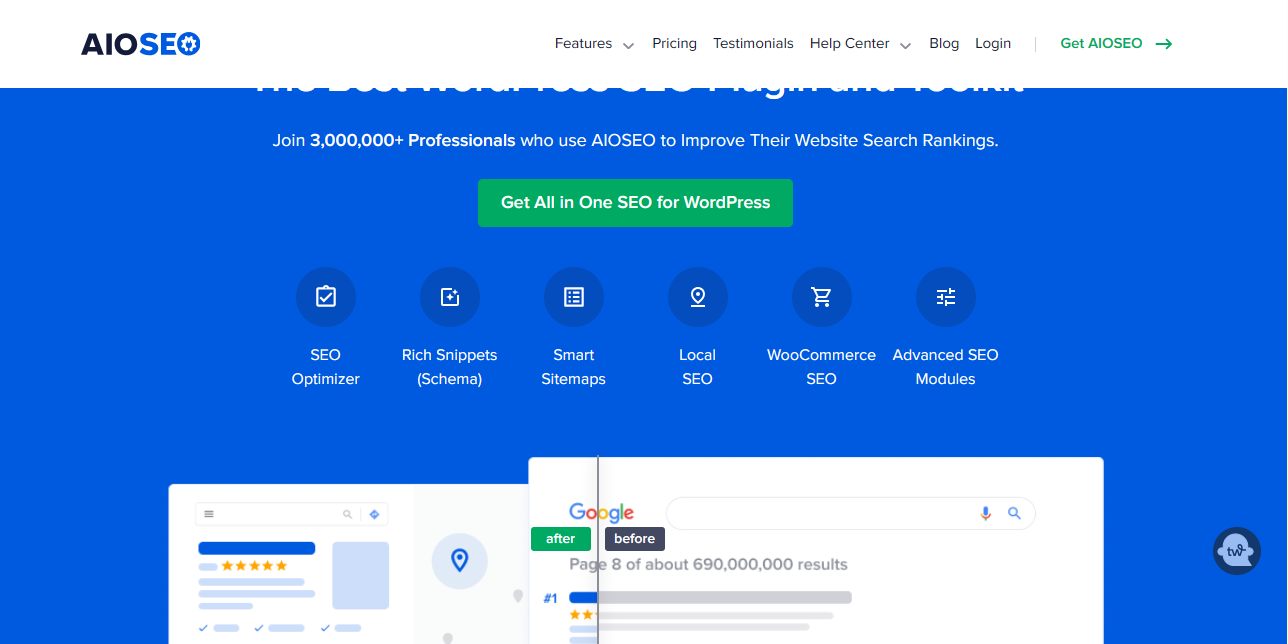The height and width of the screenshot is (644, 1288).
Task: Click the SEO Optimizer clipboard icon
Action: 326,297
